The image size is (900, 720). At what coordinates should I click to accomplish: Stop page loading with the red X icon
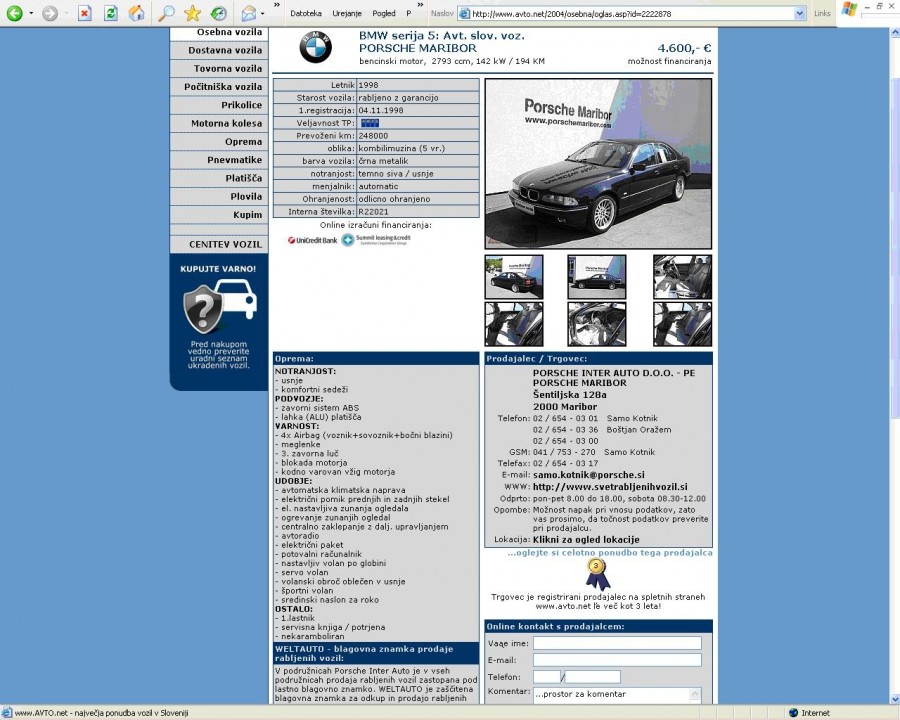(x=84, y=13)
